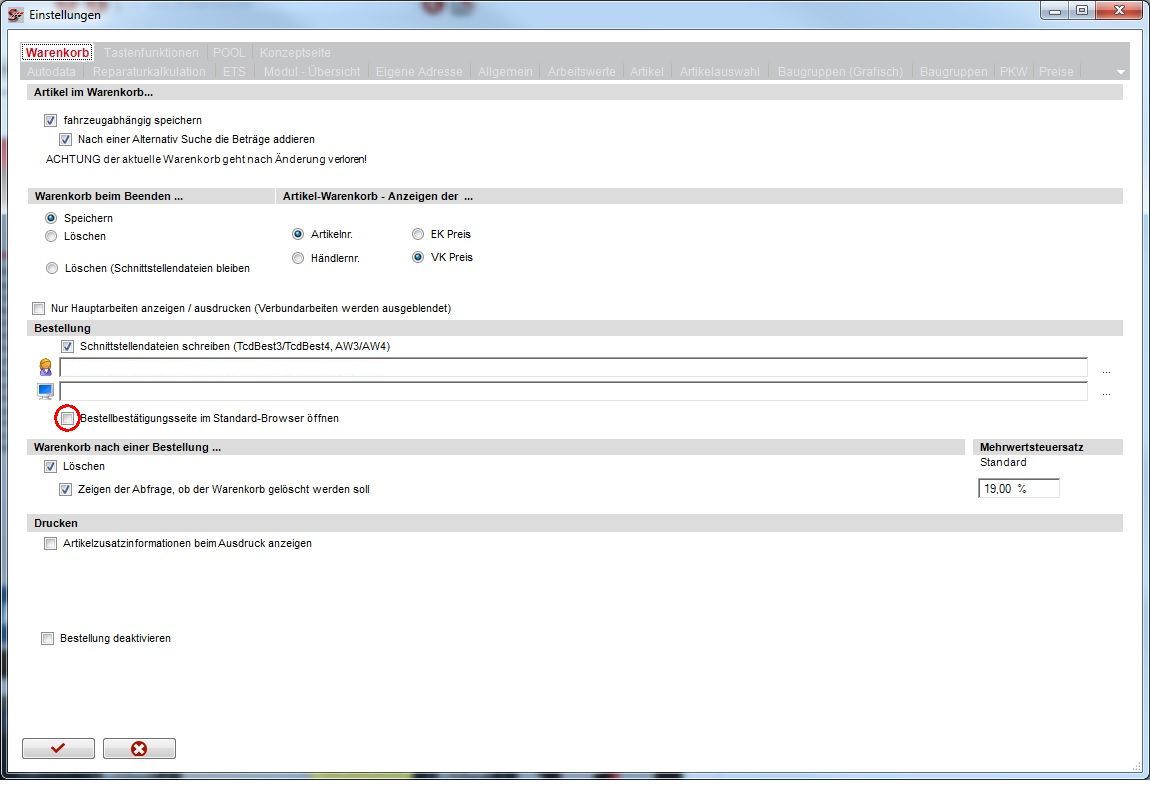The height and width of the screenshot is (795, 1150).
Task: Click the user icon beside first path field
Action: 45,367
